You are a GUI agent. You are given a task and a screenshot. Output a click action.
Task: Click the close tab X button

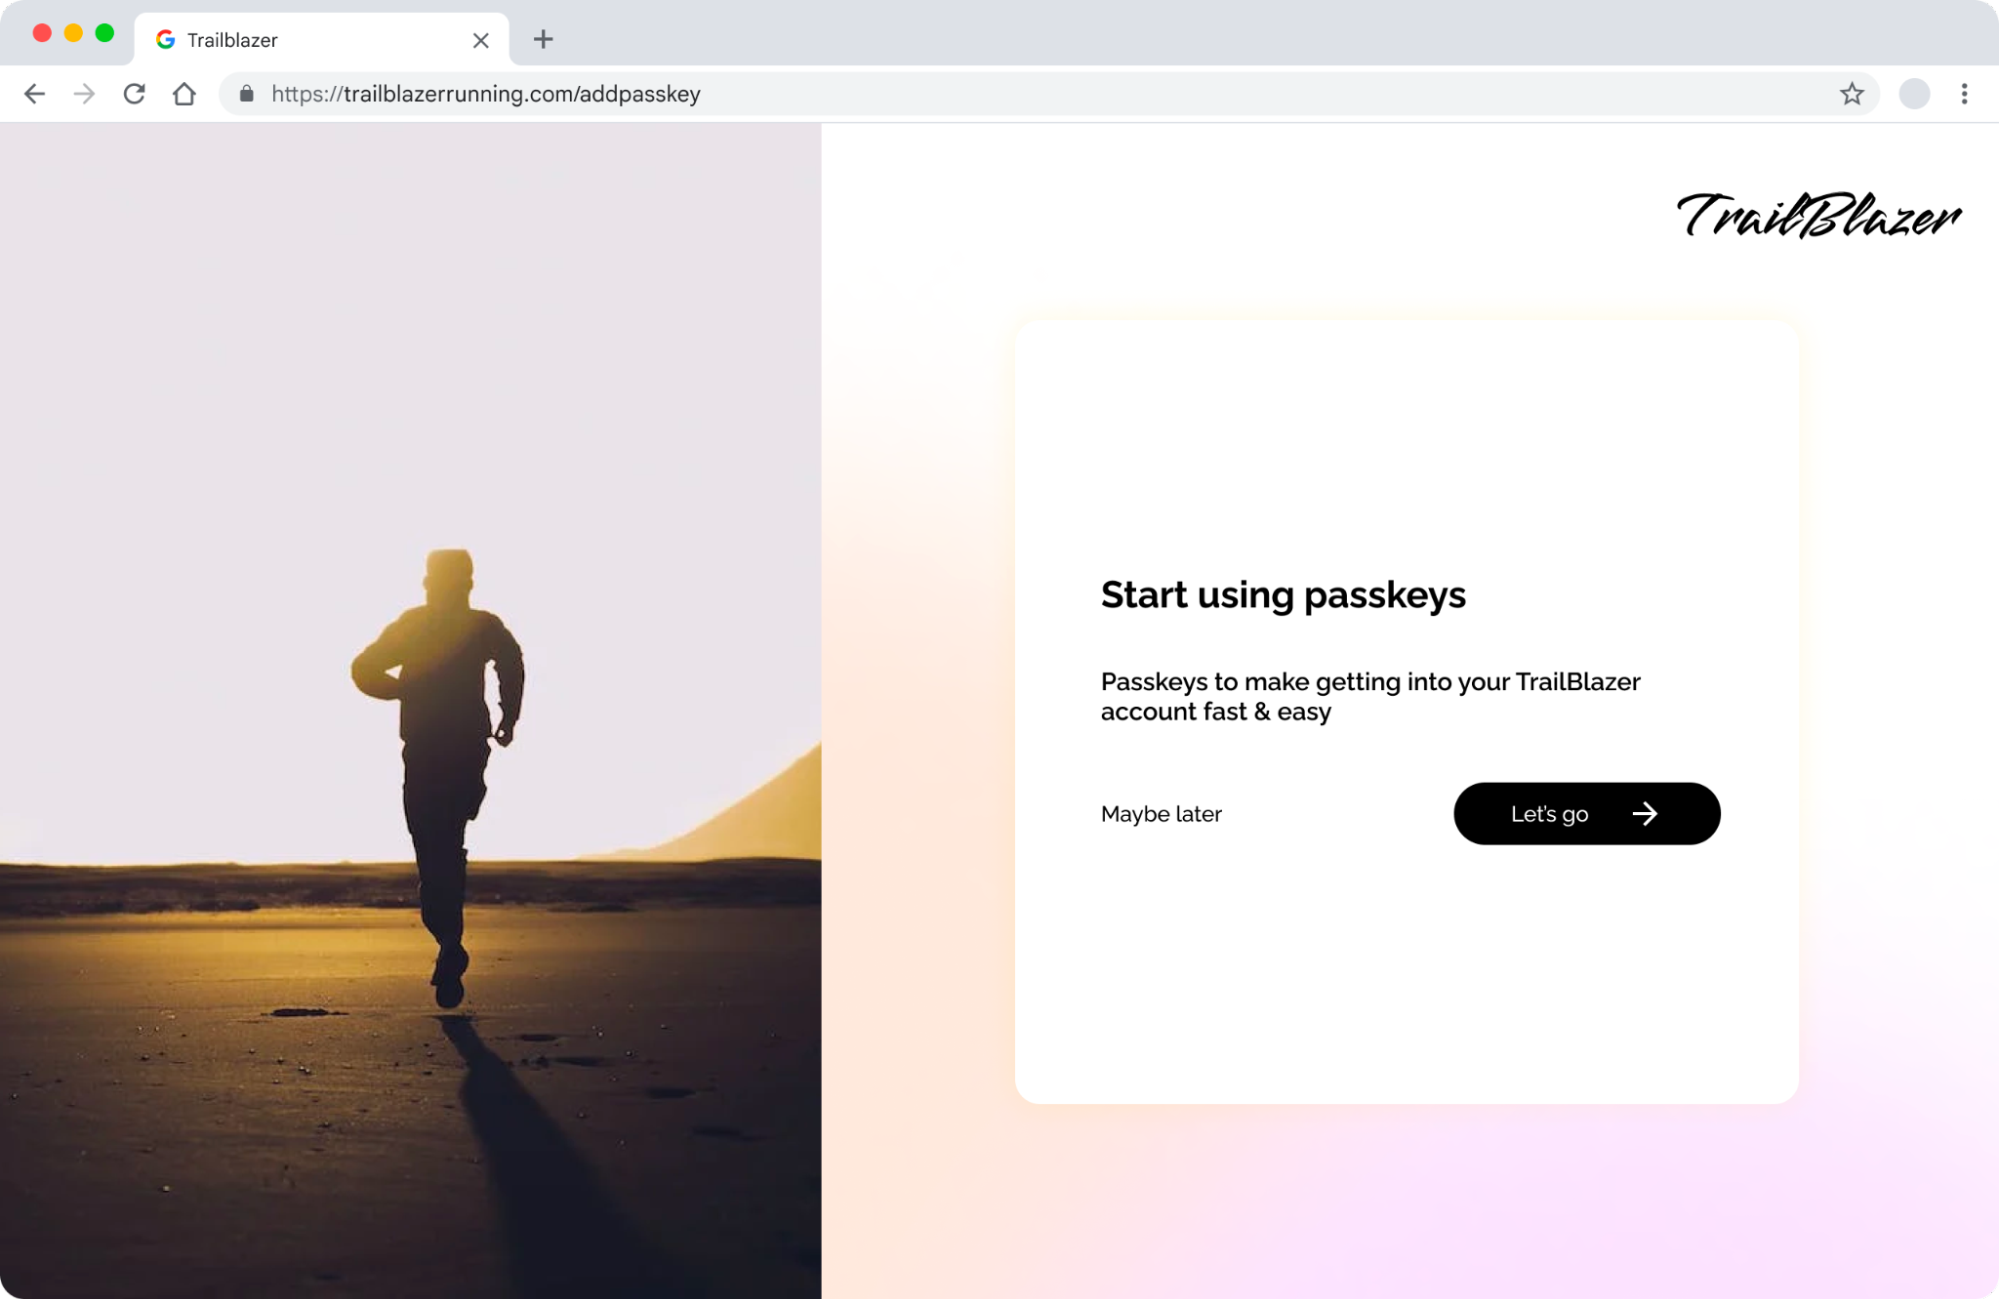(479, 39)
